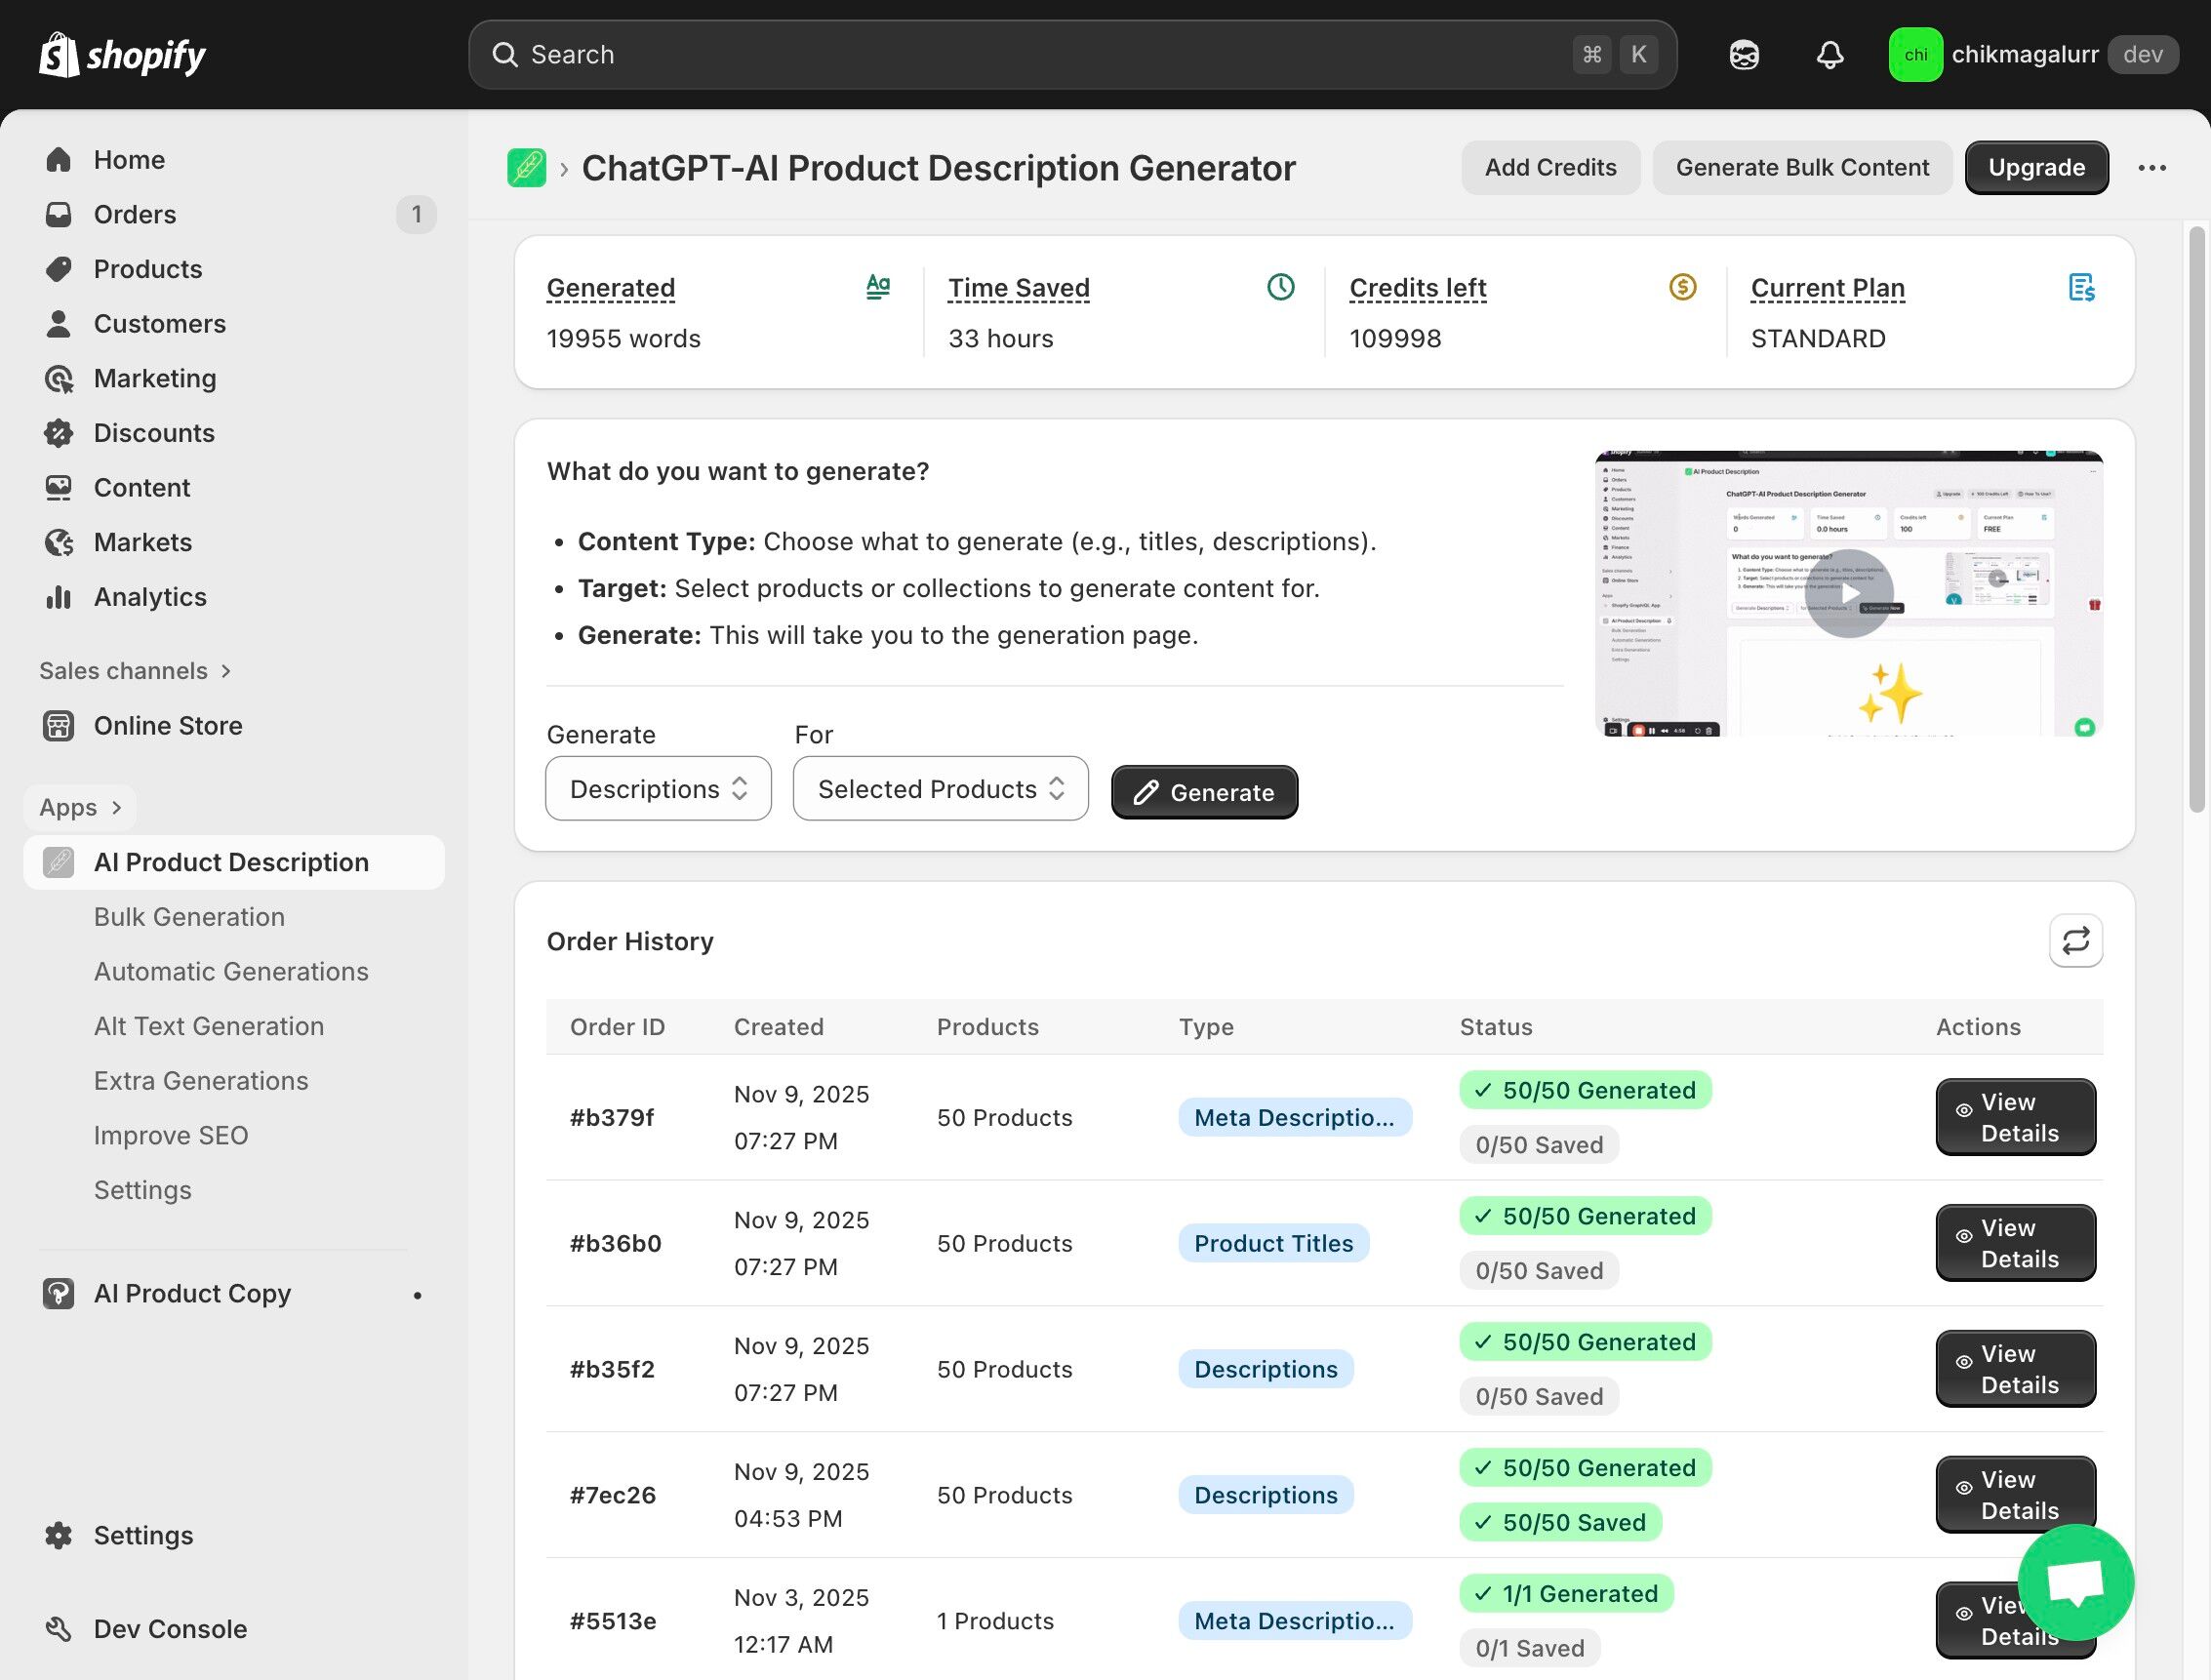This screenshot has width=2211, height=1680.
Task: Open the Sidekick assistant icon in top bar
Action: click(x=1744, y=55)
